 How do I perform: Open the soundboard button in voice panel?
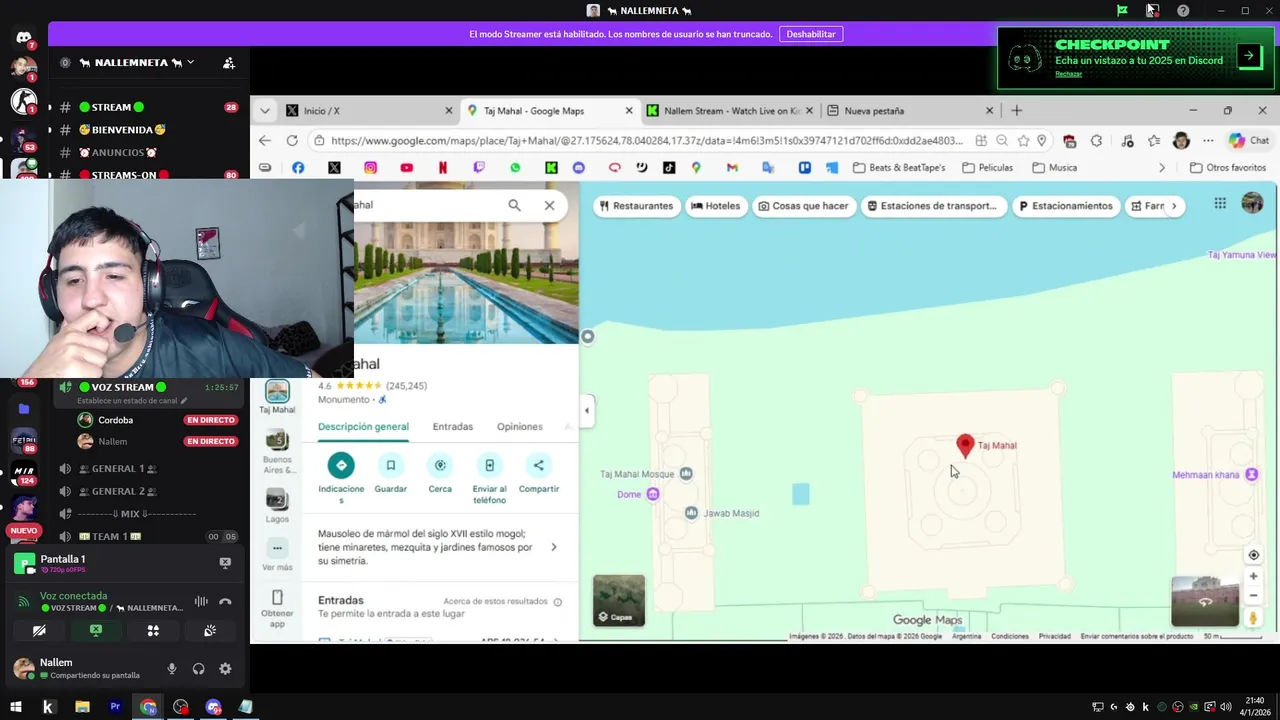[210, 631]
